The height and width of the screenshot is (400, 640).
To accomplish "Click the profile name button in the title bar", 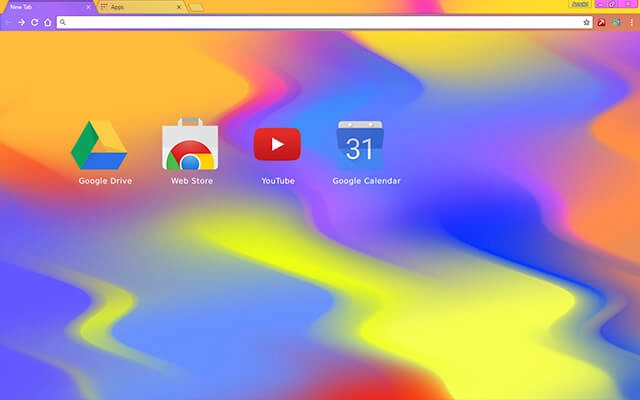I will coord(580,4).
